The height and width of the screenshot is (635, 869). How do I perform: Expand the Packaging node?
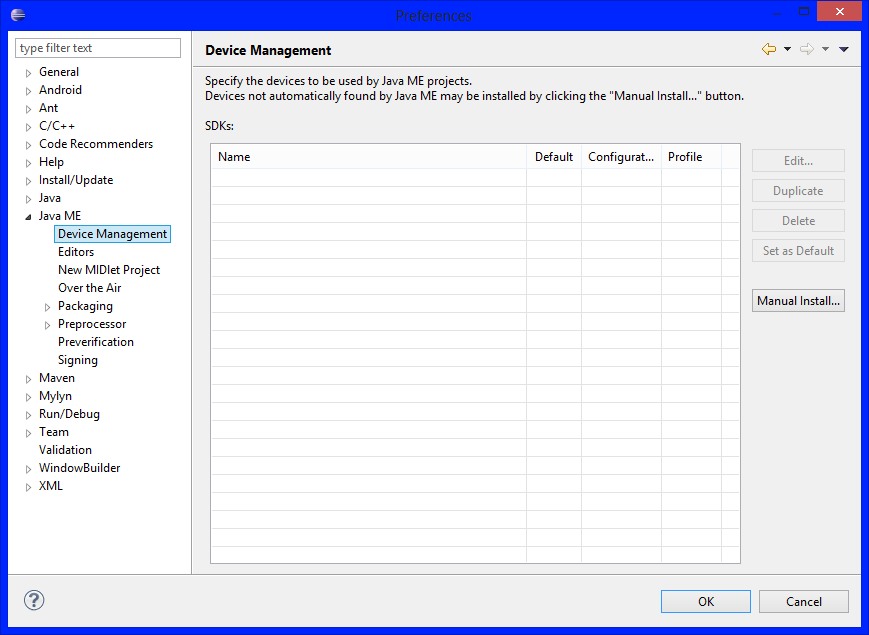(x=46, y=305)
